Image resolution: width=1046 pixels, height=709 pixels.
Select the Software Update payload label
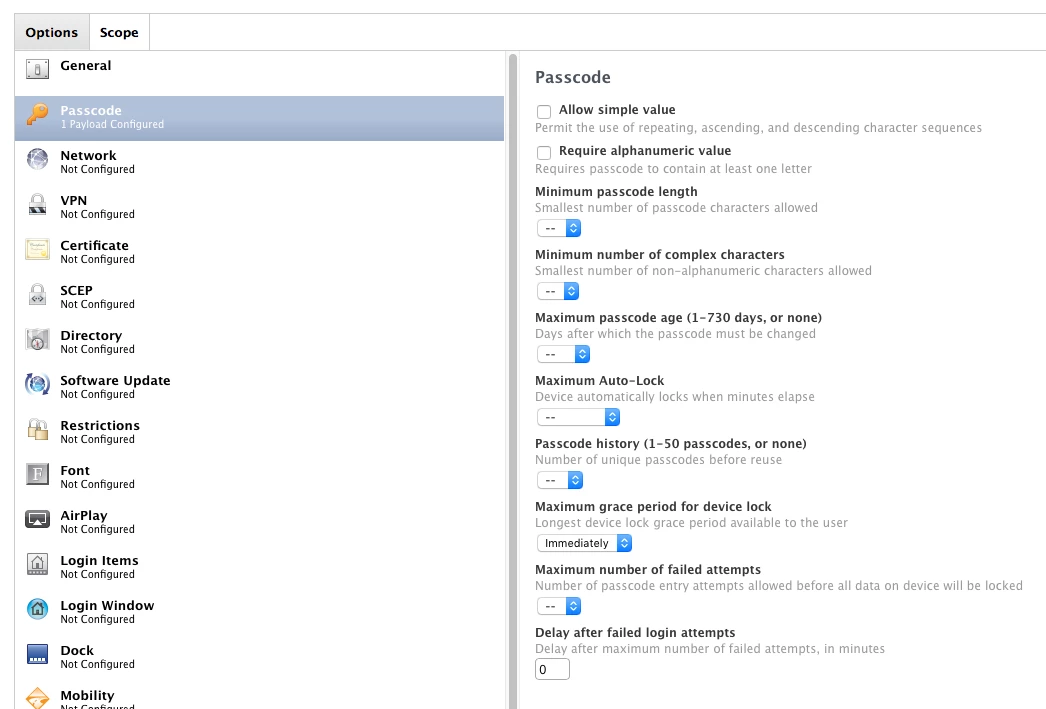coord(115,380)
